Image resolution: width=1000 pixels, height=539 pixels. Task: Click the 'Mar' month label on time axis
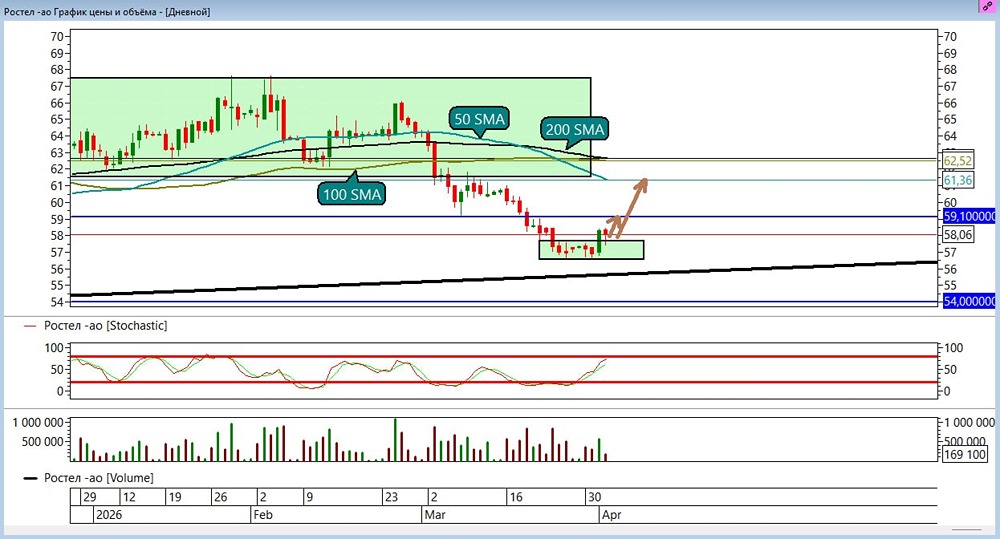pos(434,515)
